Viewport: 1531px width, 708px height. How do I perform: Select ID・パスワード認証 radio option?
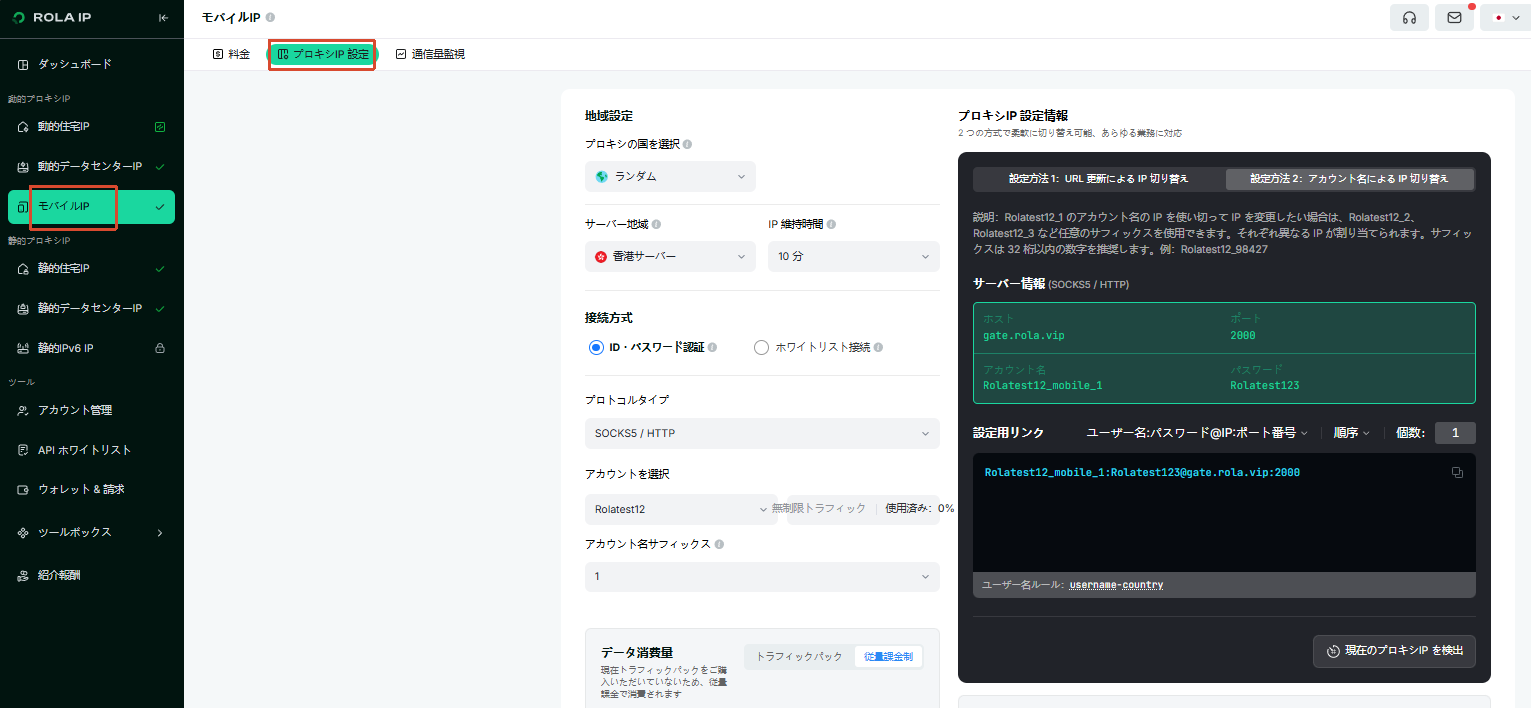[596, 347]
